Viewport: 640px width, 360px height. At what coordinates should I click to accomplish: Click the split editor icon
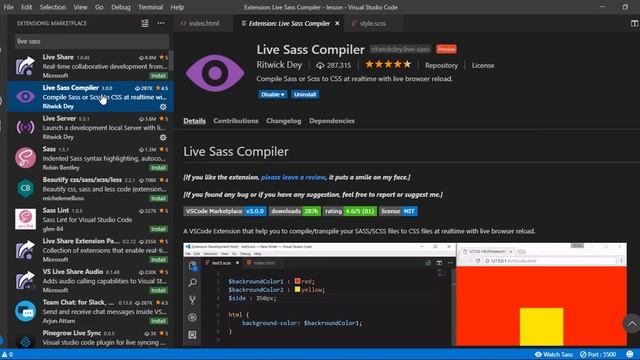634,23
